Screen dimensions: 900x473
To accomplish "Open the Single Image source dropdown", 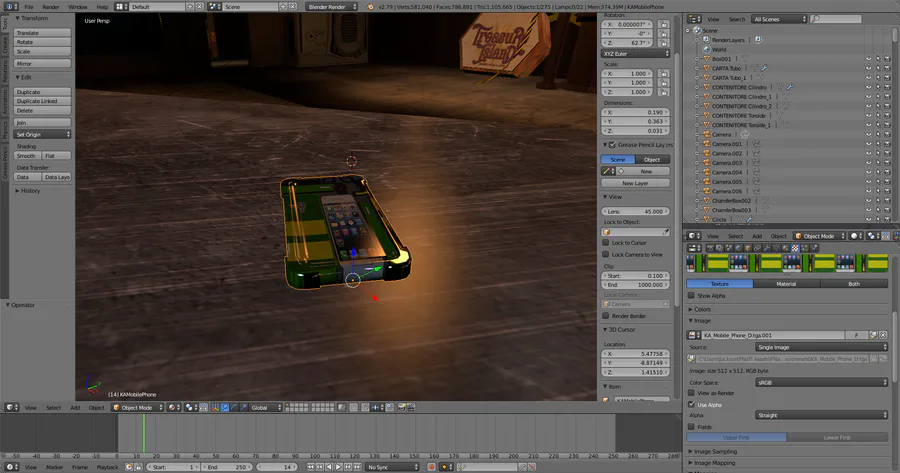I will (821, 347).
